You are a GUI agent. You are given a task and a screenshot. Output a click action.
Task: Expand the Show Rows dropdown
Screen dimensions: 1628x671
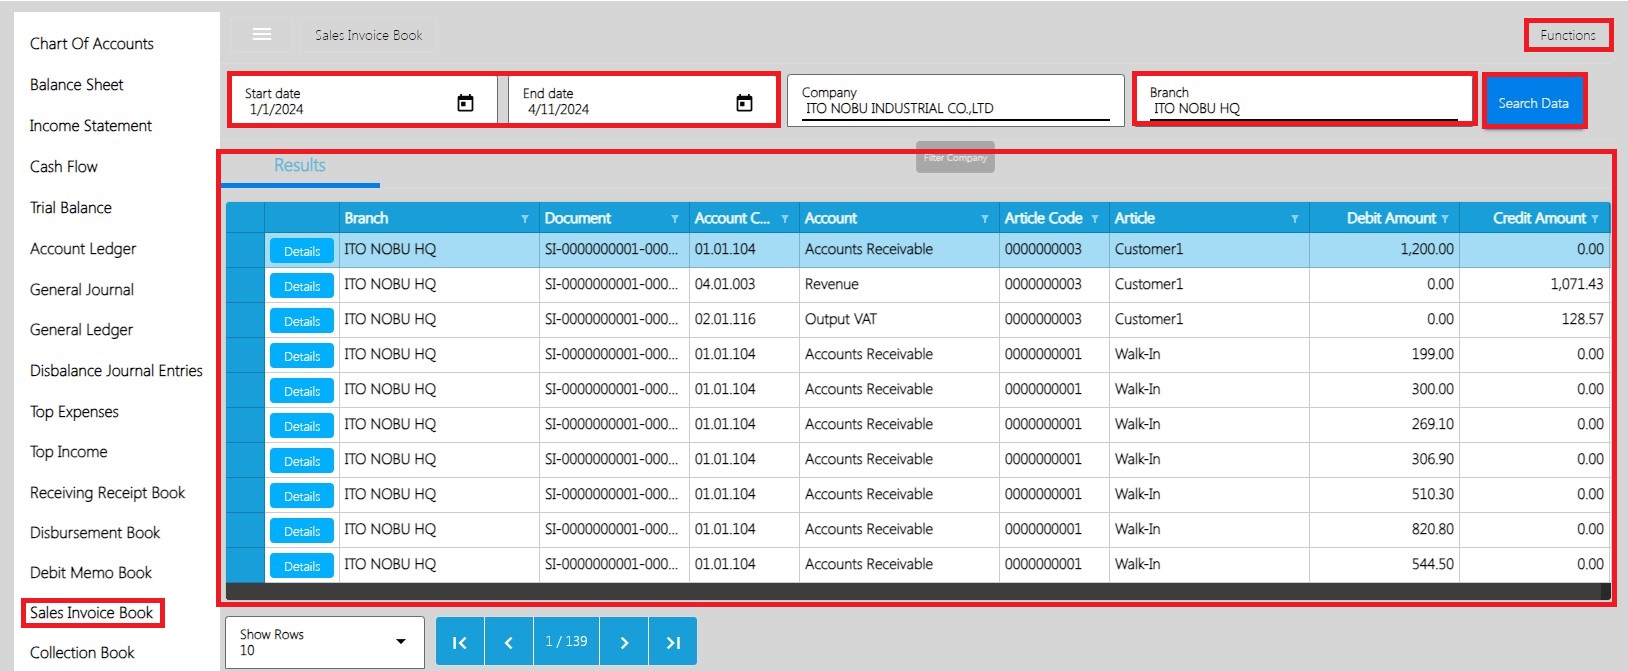click(401, 642)
